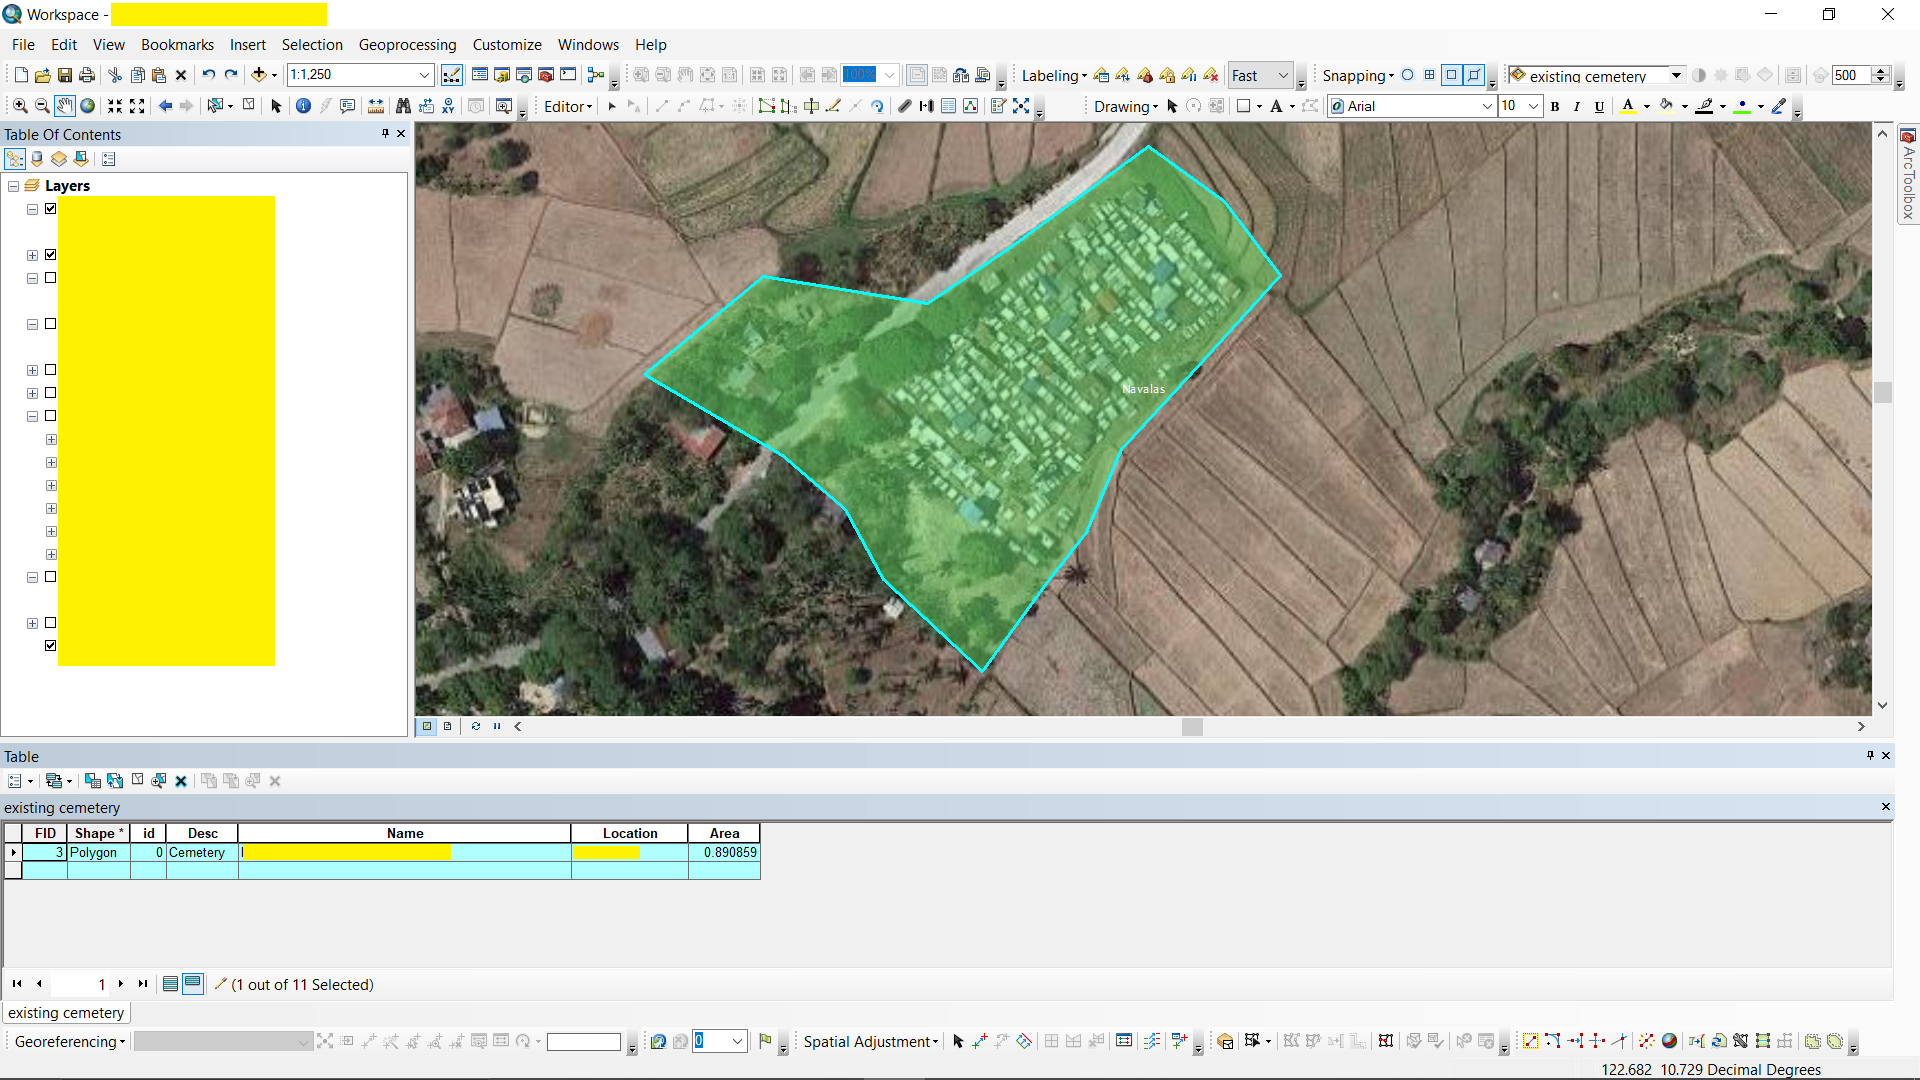Go to the last record in the attribute table
1920x1080 pixels.
tap(143, 984)
